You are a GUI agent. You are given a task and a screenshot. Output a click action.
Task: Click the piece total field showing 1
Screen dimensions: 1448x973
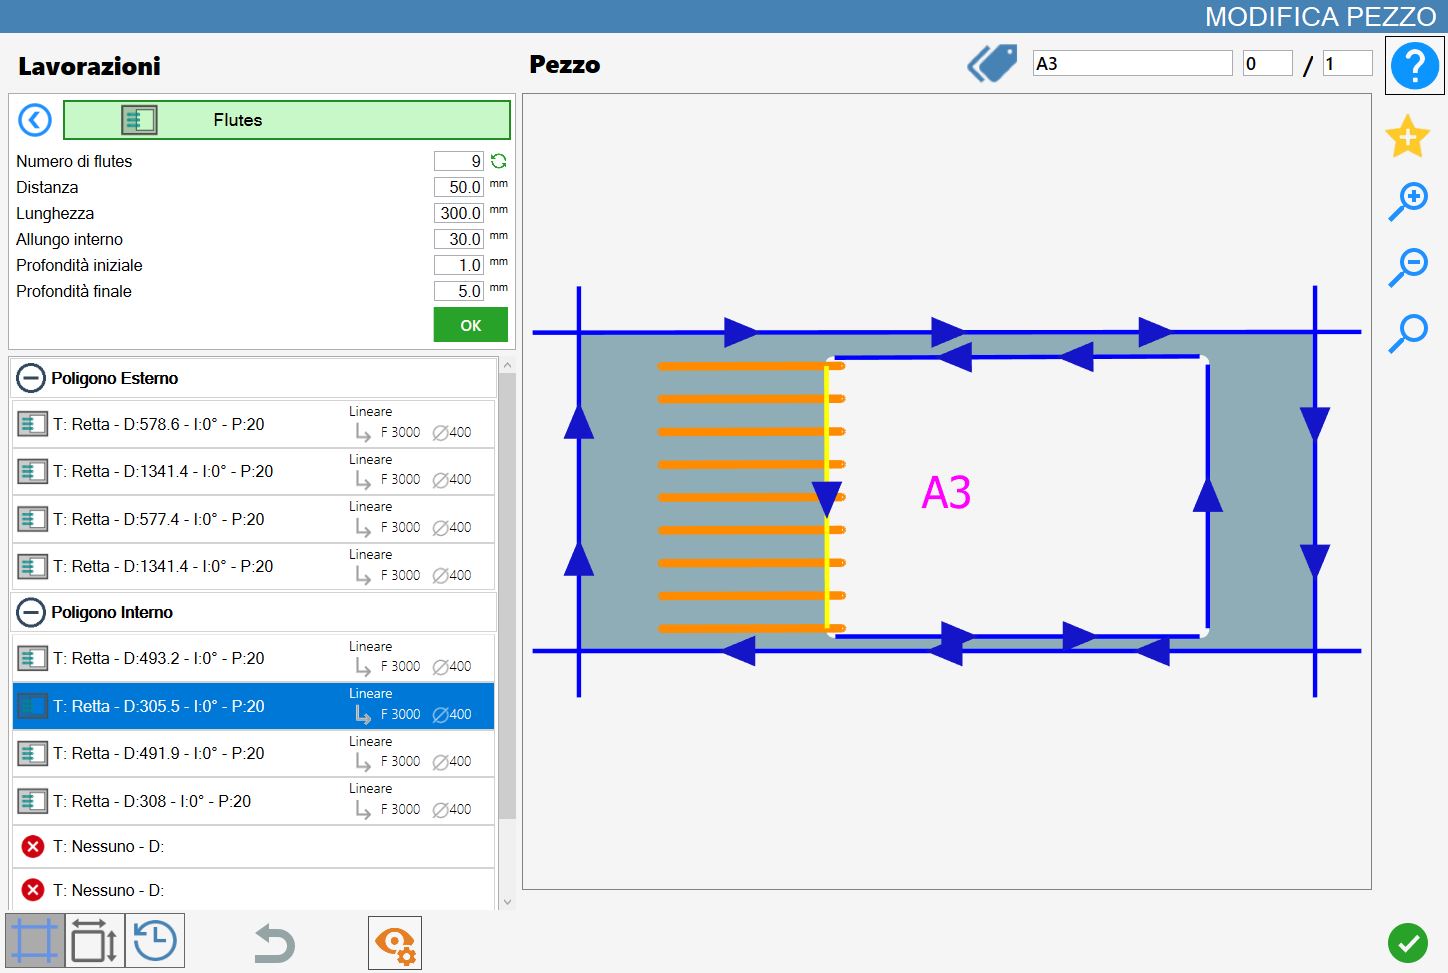point(1347,64)
